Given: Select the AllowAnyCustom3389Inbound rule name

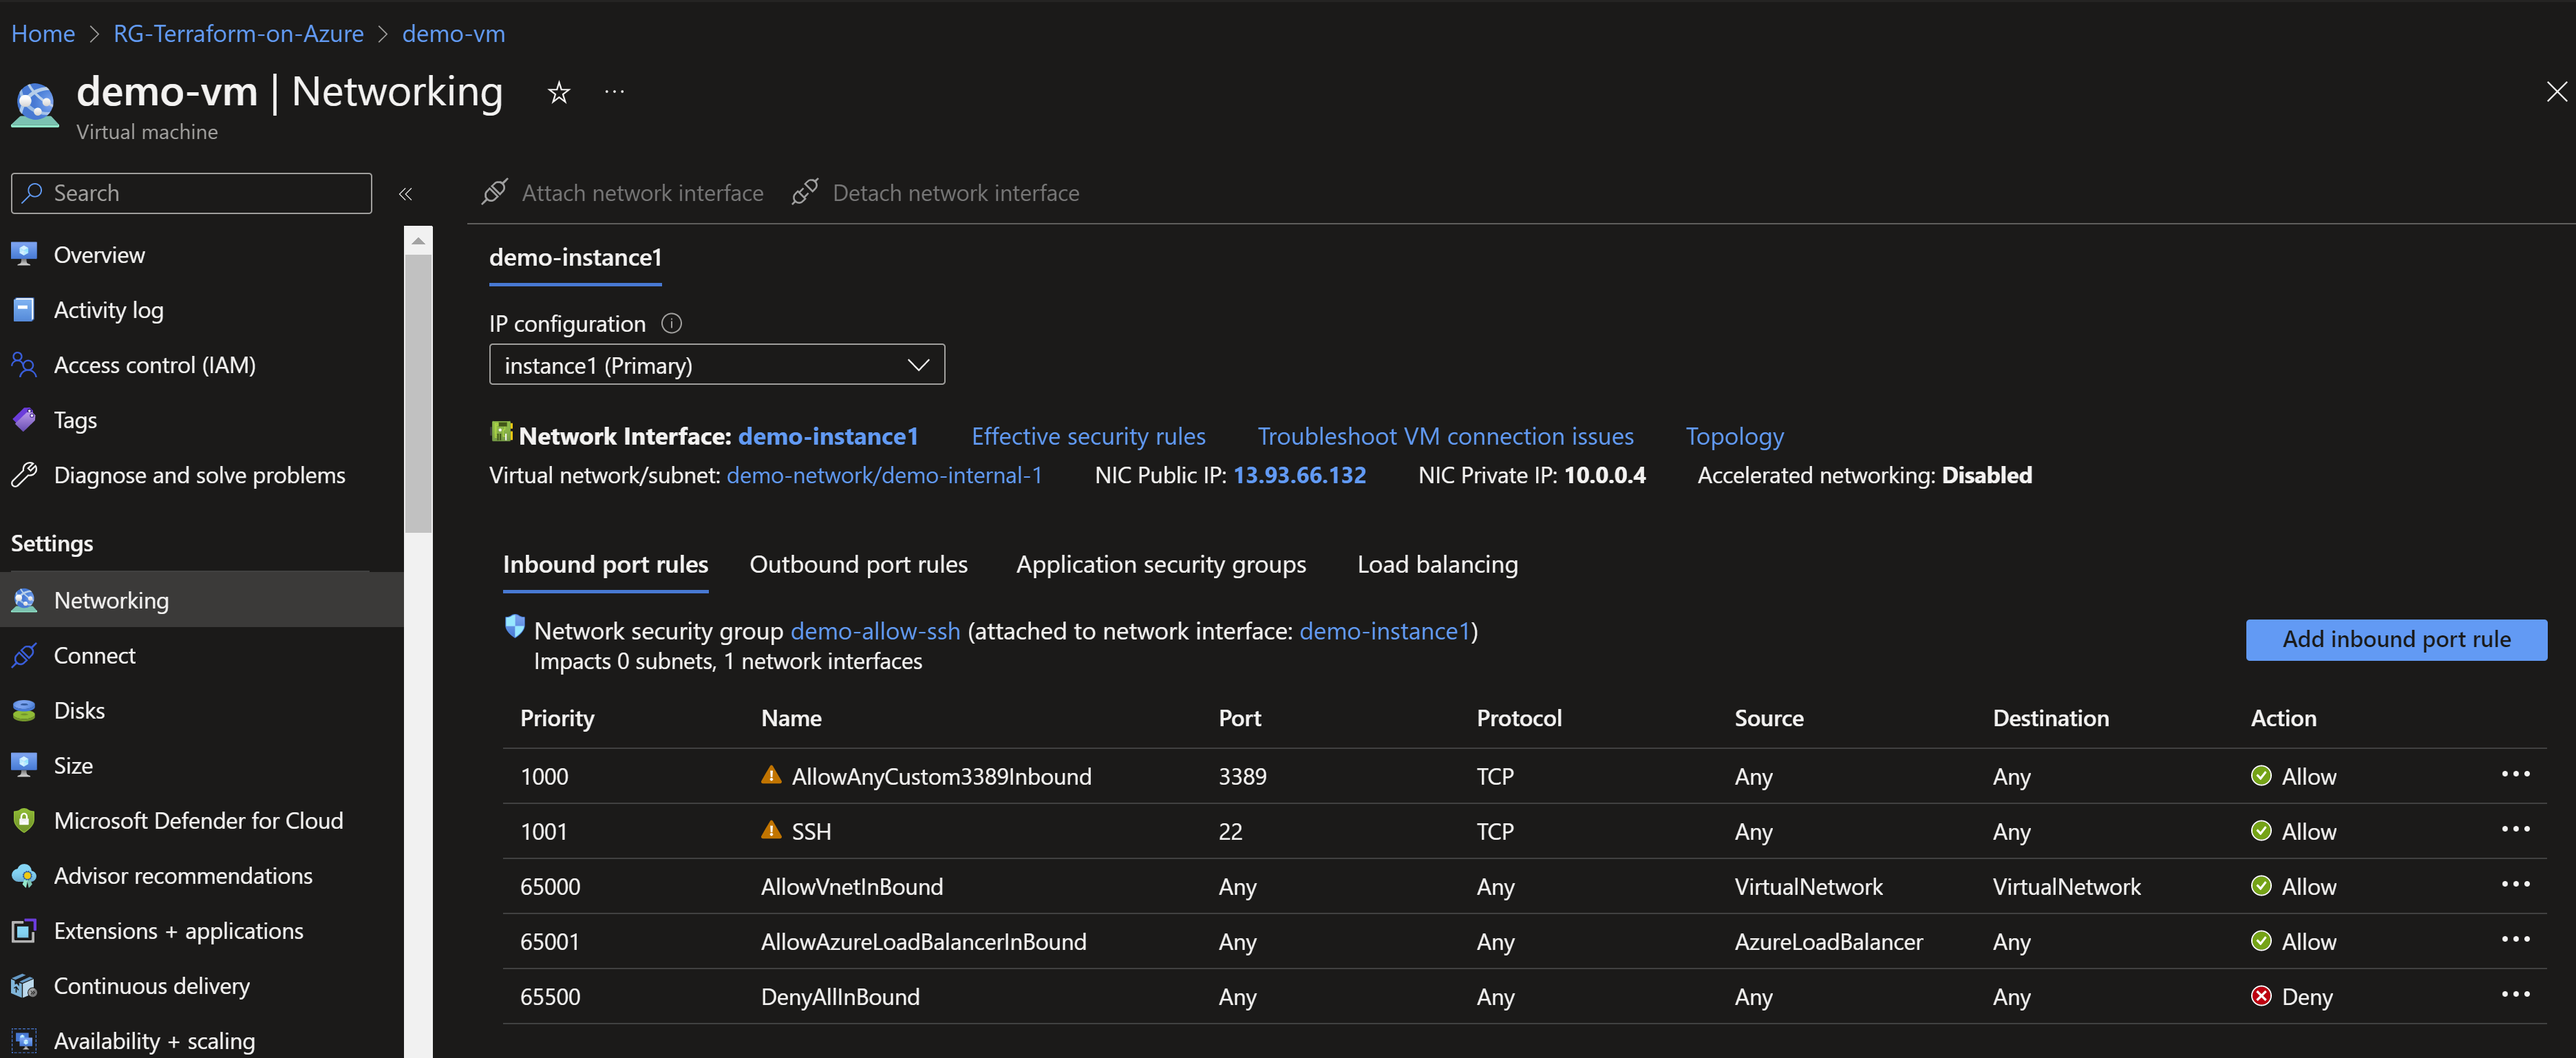Looking at the screenshot, I should click(x=941, y=776).
